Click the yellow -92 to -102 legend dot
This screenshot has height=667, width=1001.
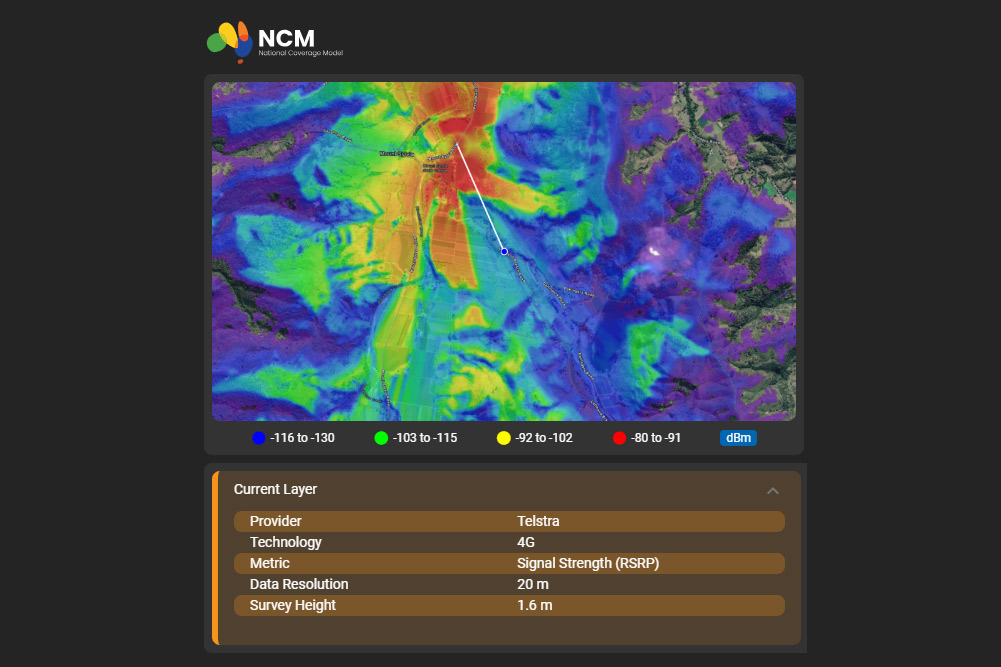pyautogui.click(x=503, y=437)
